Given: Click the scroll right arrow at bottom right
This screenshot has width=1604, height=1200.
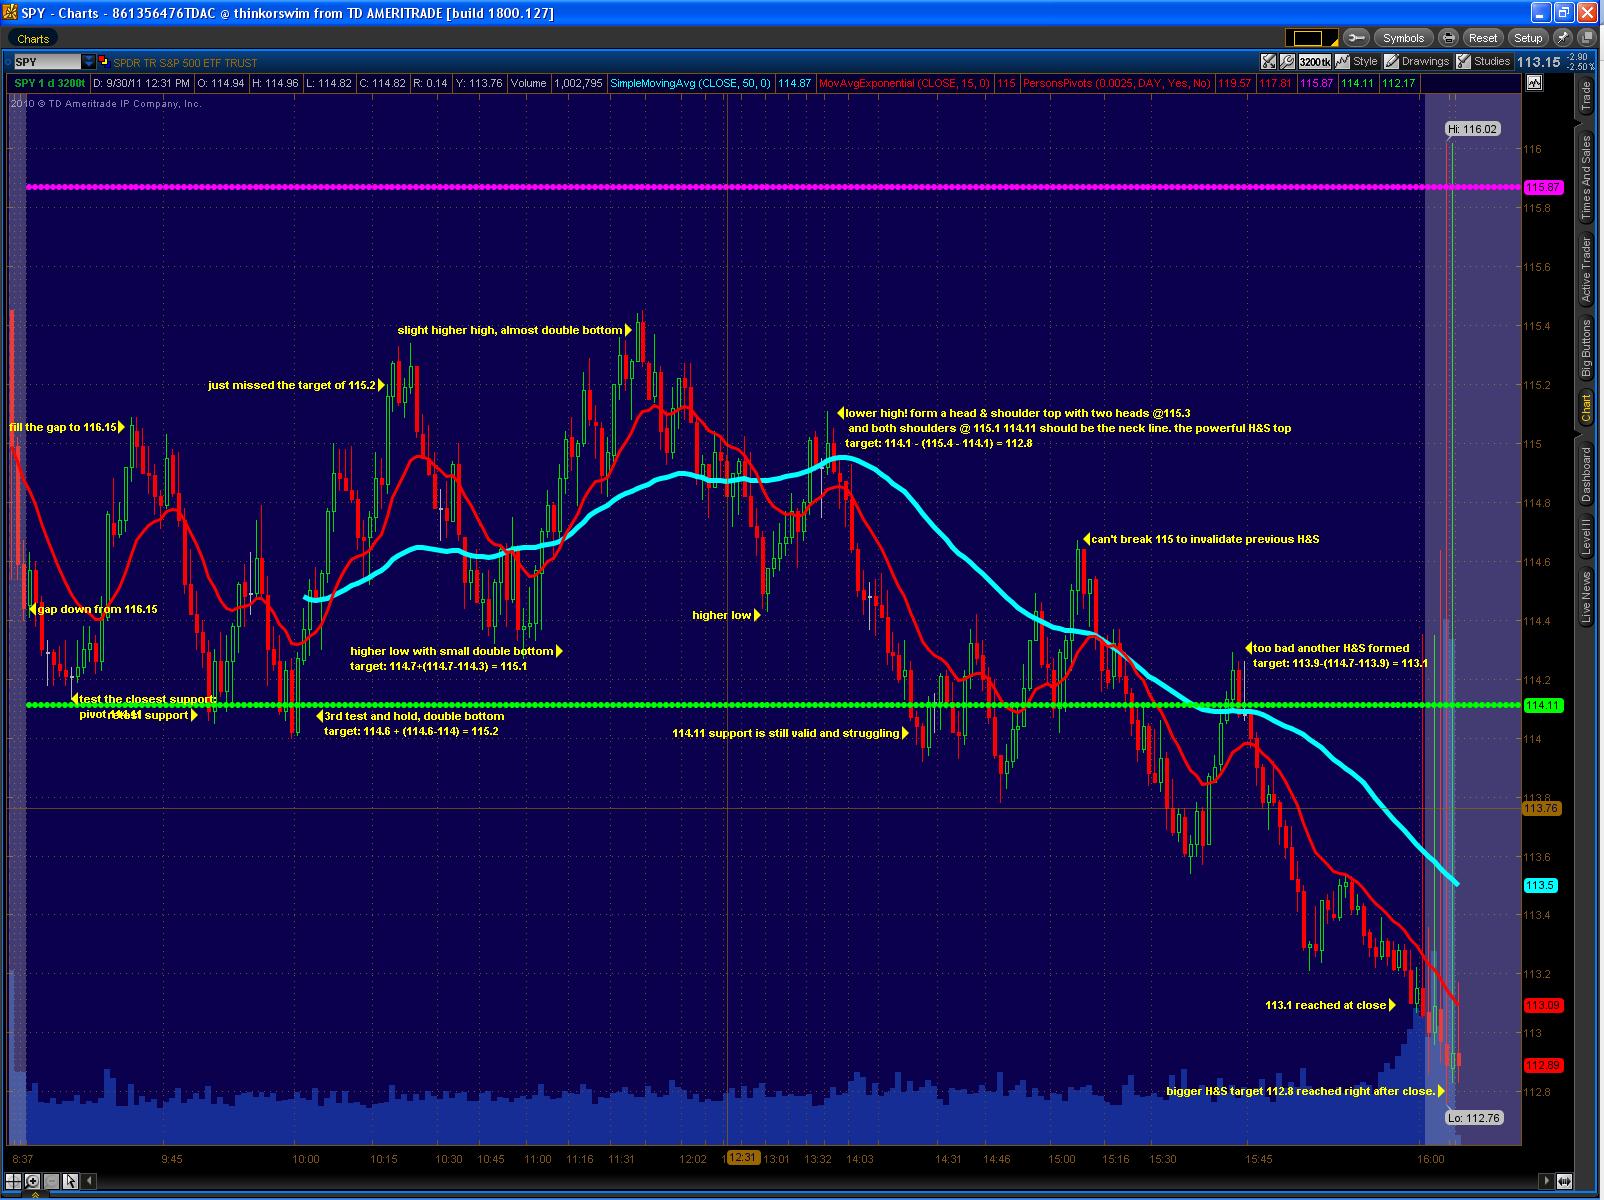Looking at the screenshot, I should click(x=1546, y=1181).
